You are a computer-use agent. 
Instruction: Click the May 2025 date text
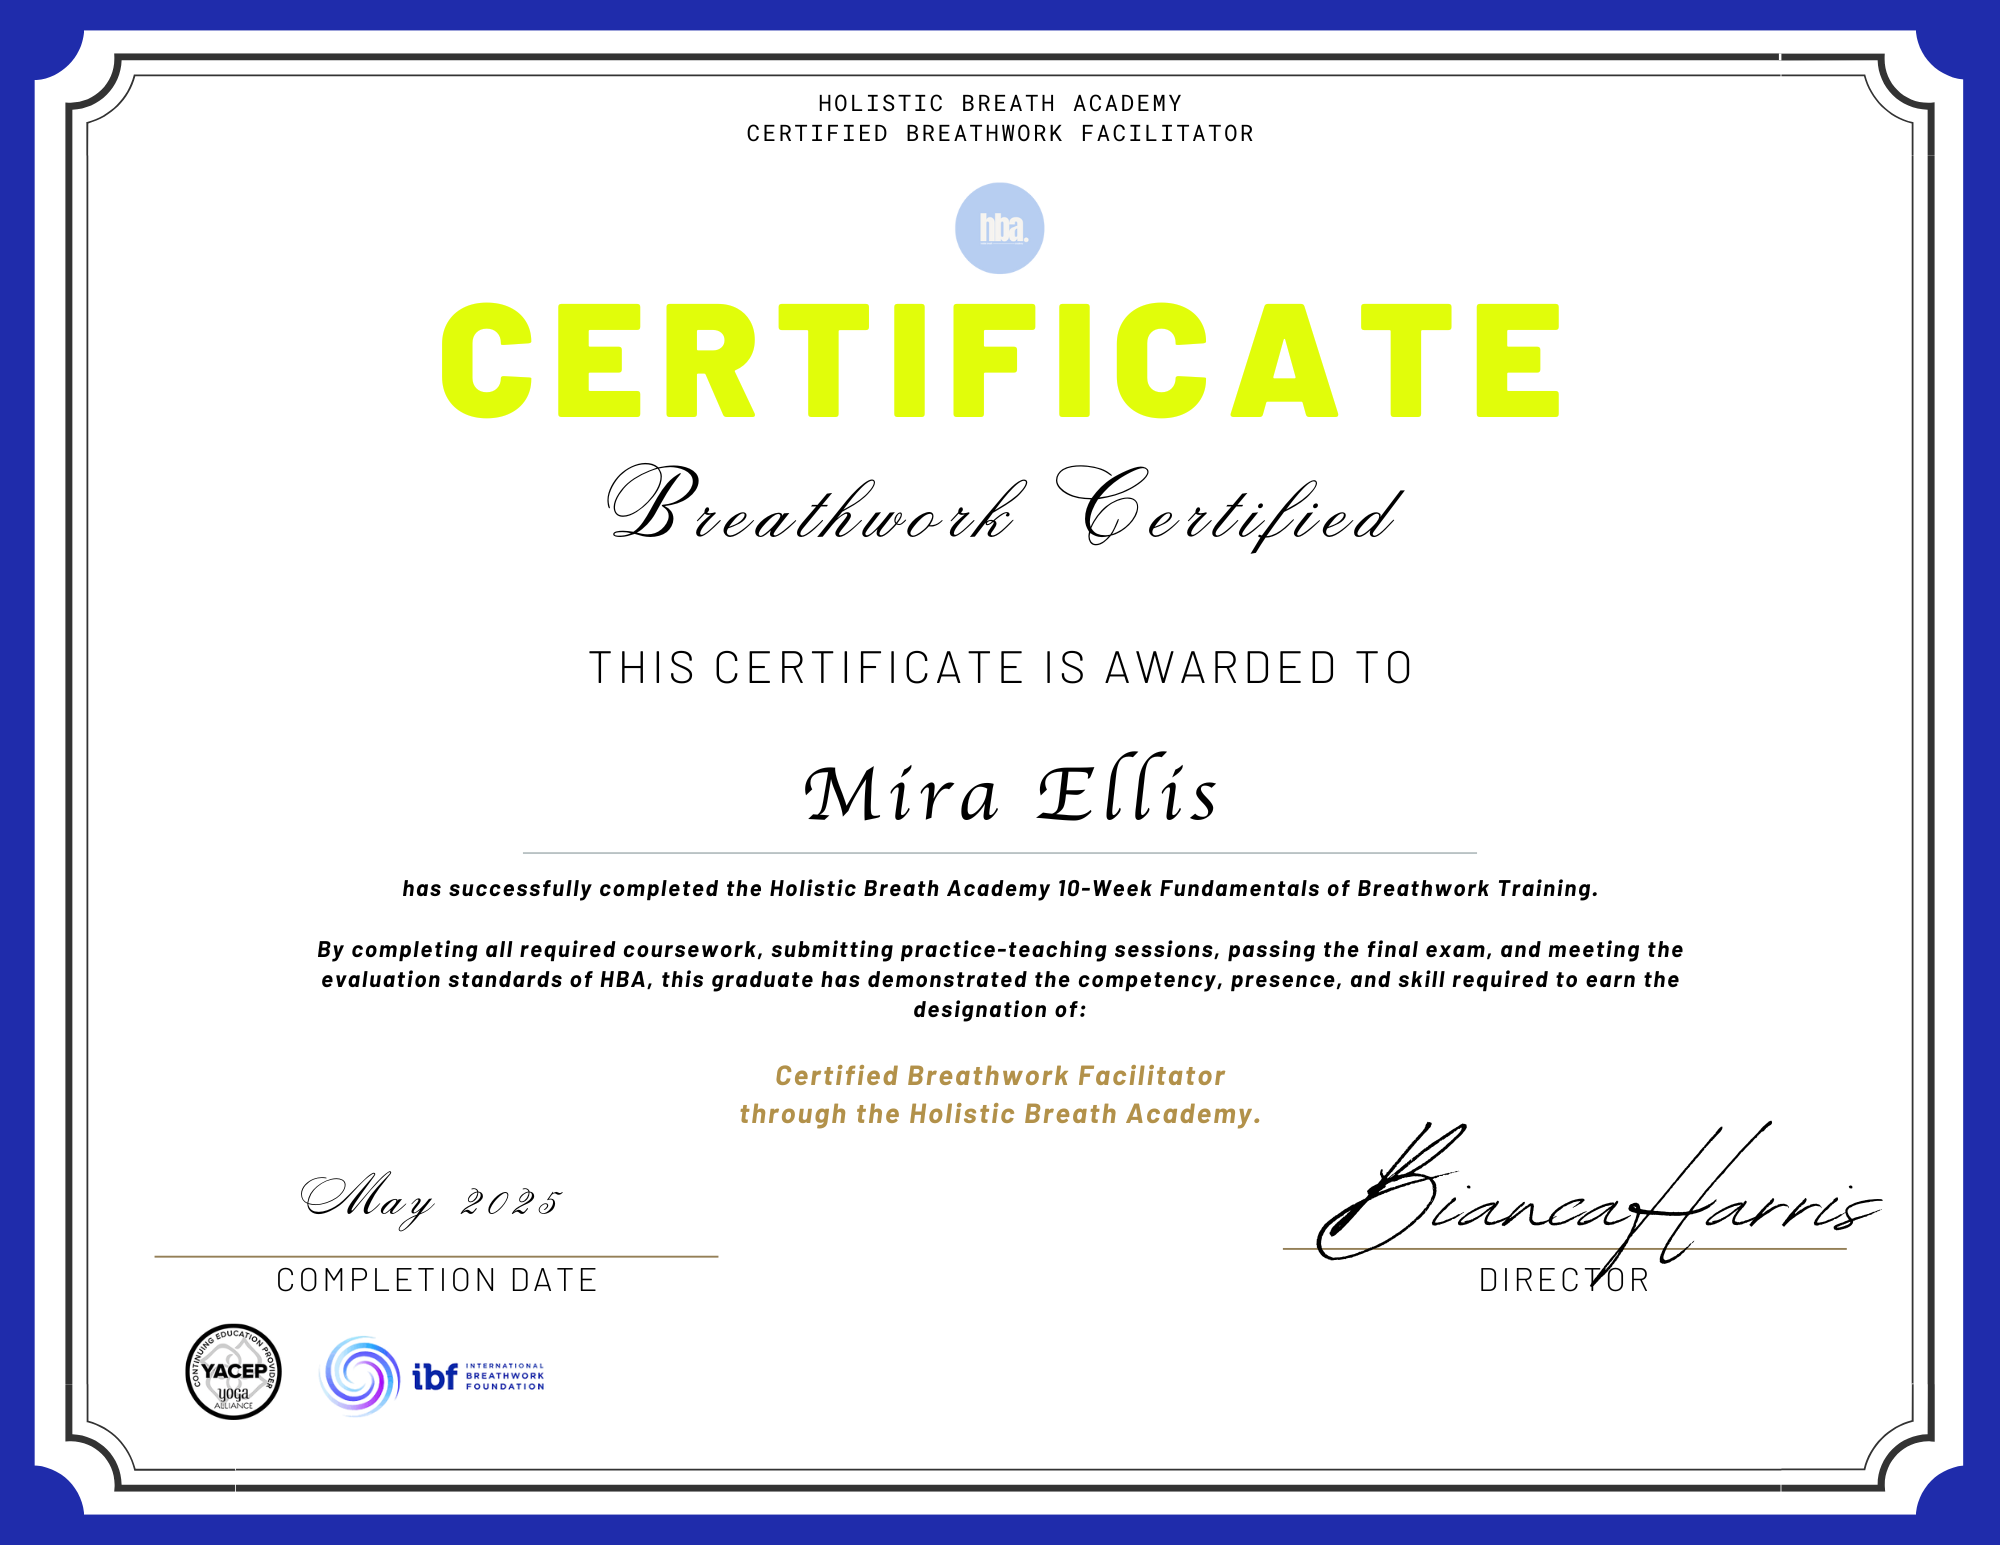(x=432, y=1200)
